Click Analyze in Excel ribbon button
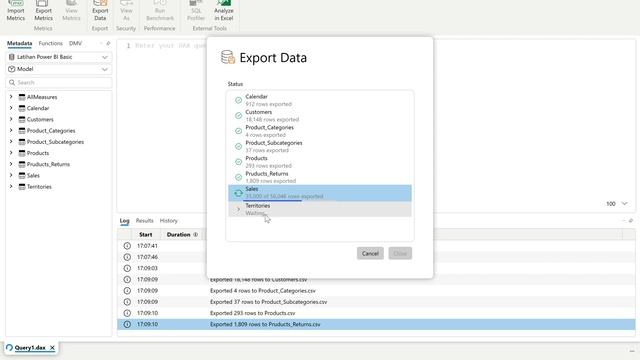The image size is (640, 360). click(224, 11)
